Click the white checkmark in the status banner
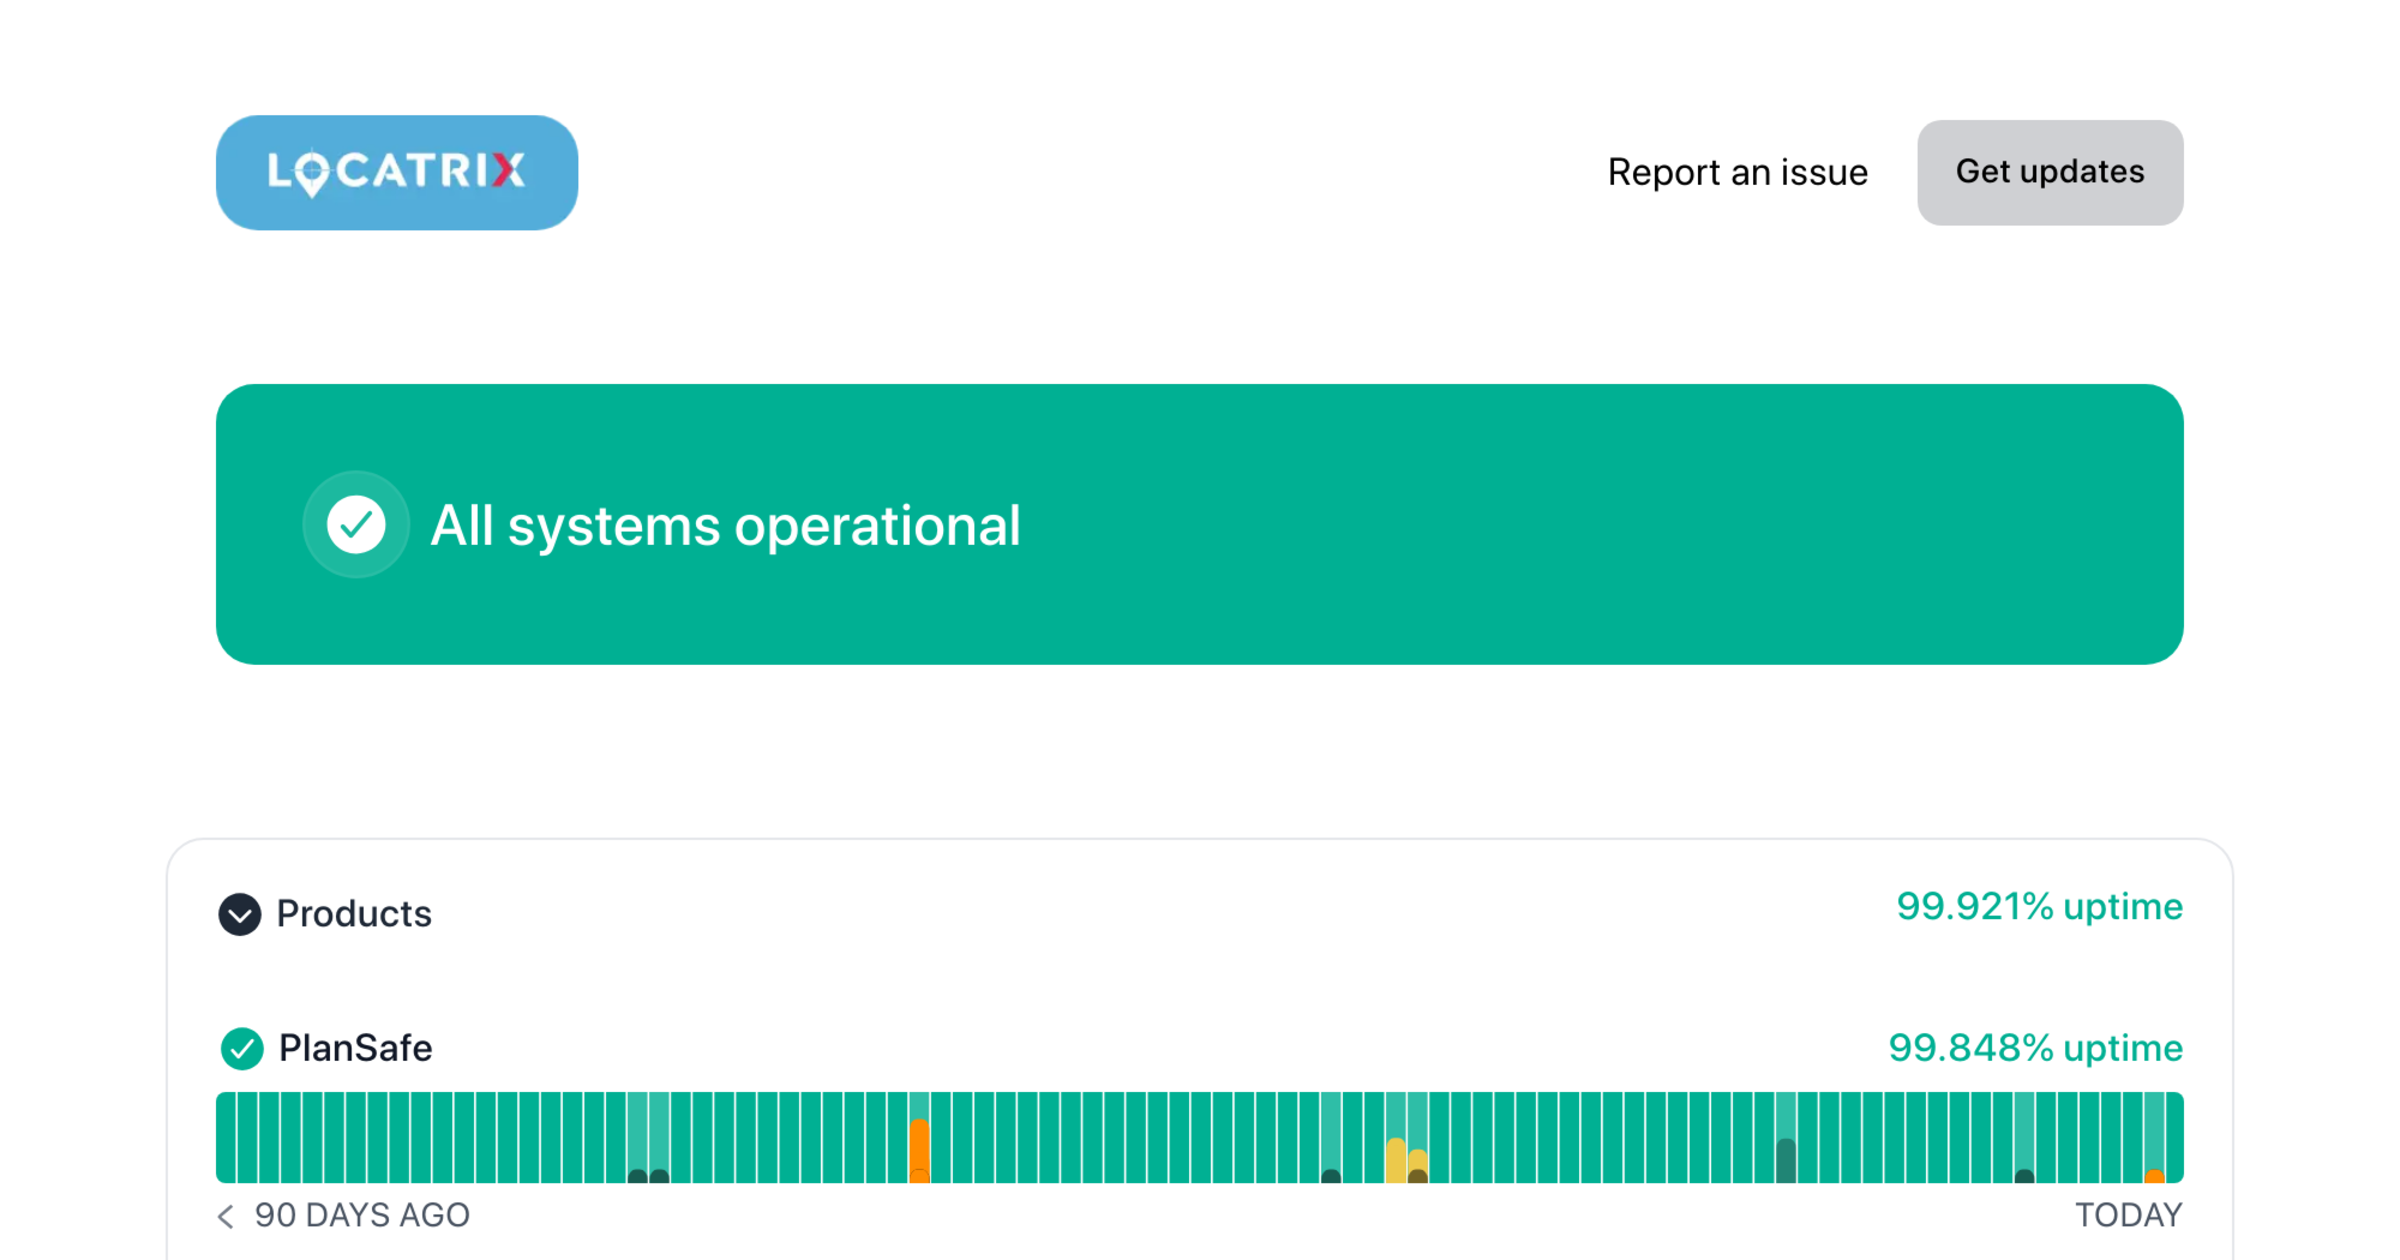 click(x=356, y=524)
